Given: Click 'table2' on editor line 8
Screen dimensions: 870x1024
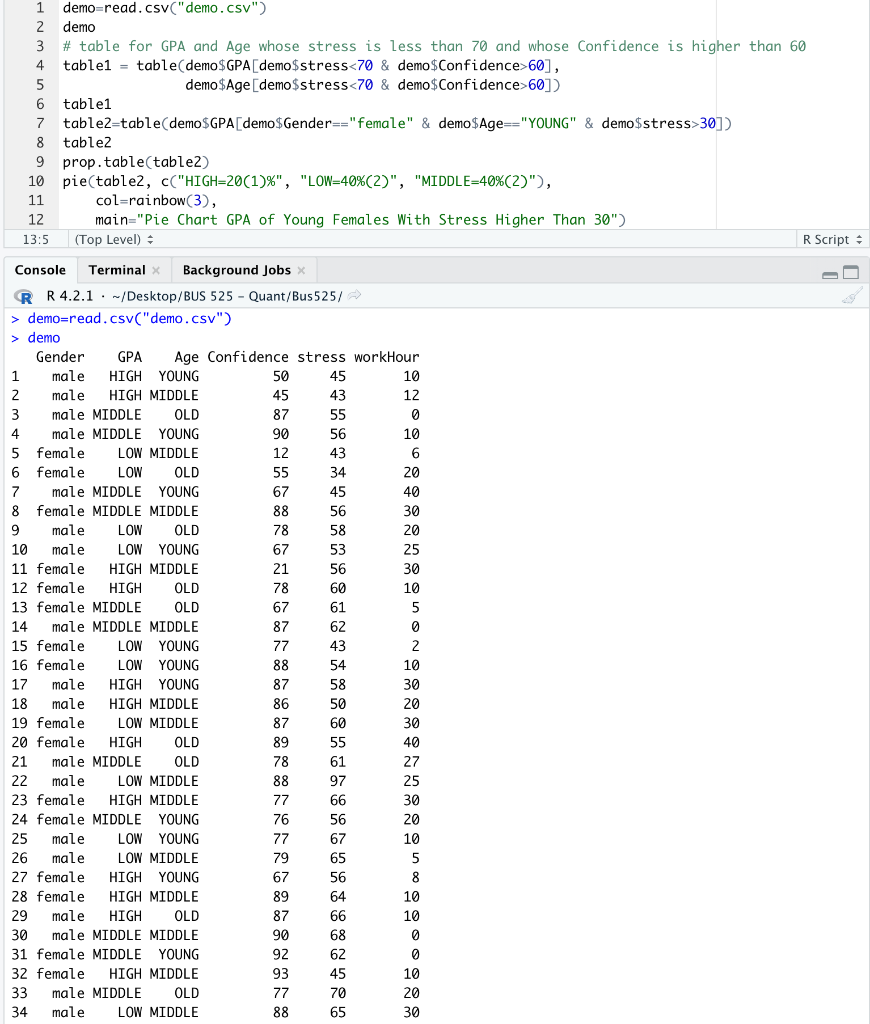Looking at the screenshot, I should 87,143.
